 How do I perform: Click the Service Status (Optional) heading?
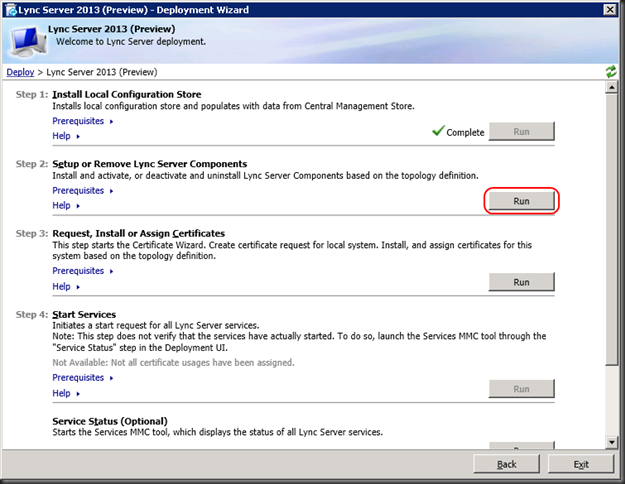(110, 421)
